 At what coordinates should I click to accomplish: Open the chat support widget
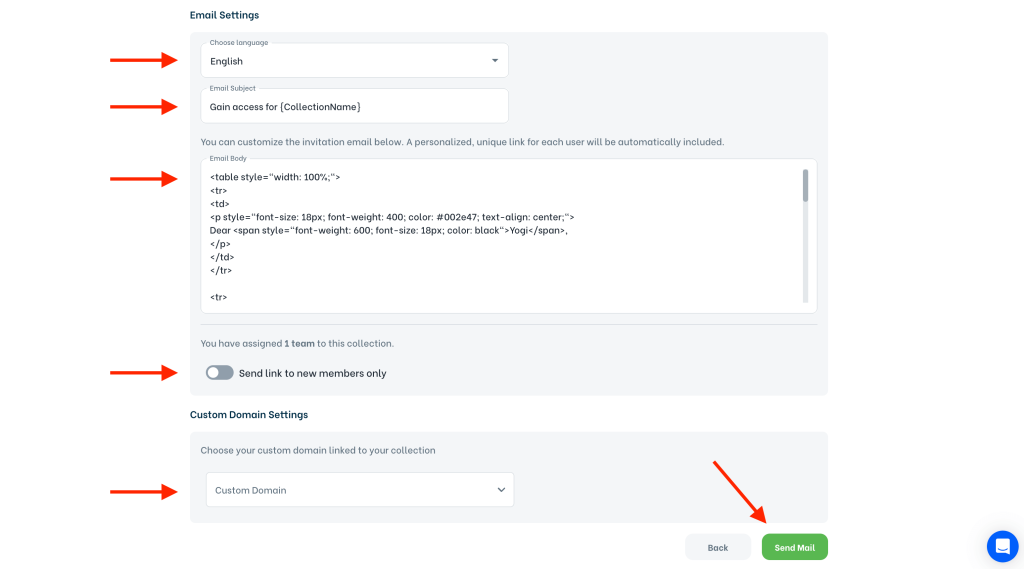1002,546
